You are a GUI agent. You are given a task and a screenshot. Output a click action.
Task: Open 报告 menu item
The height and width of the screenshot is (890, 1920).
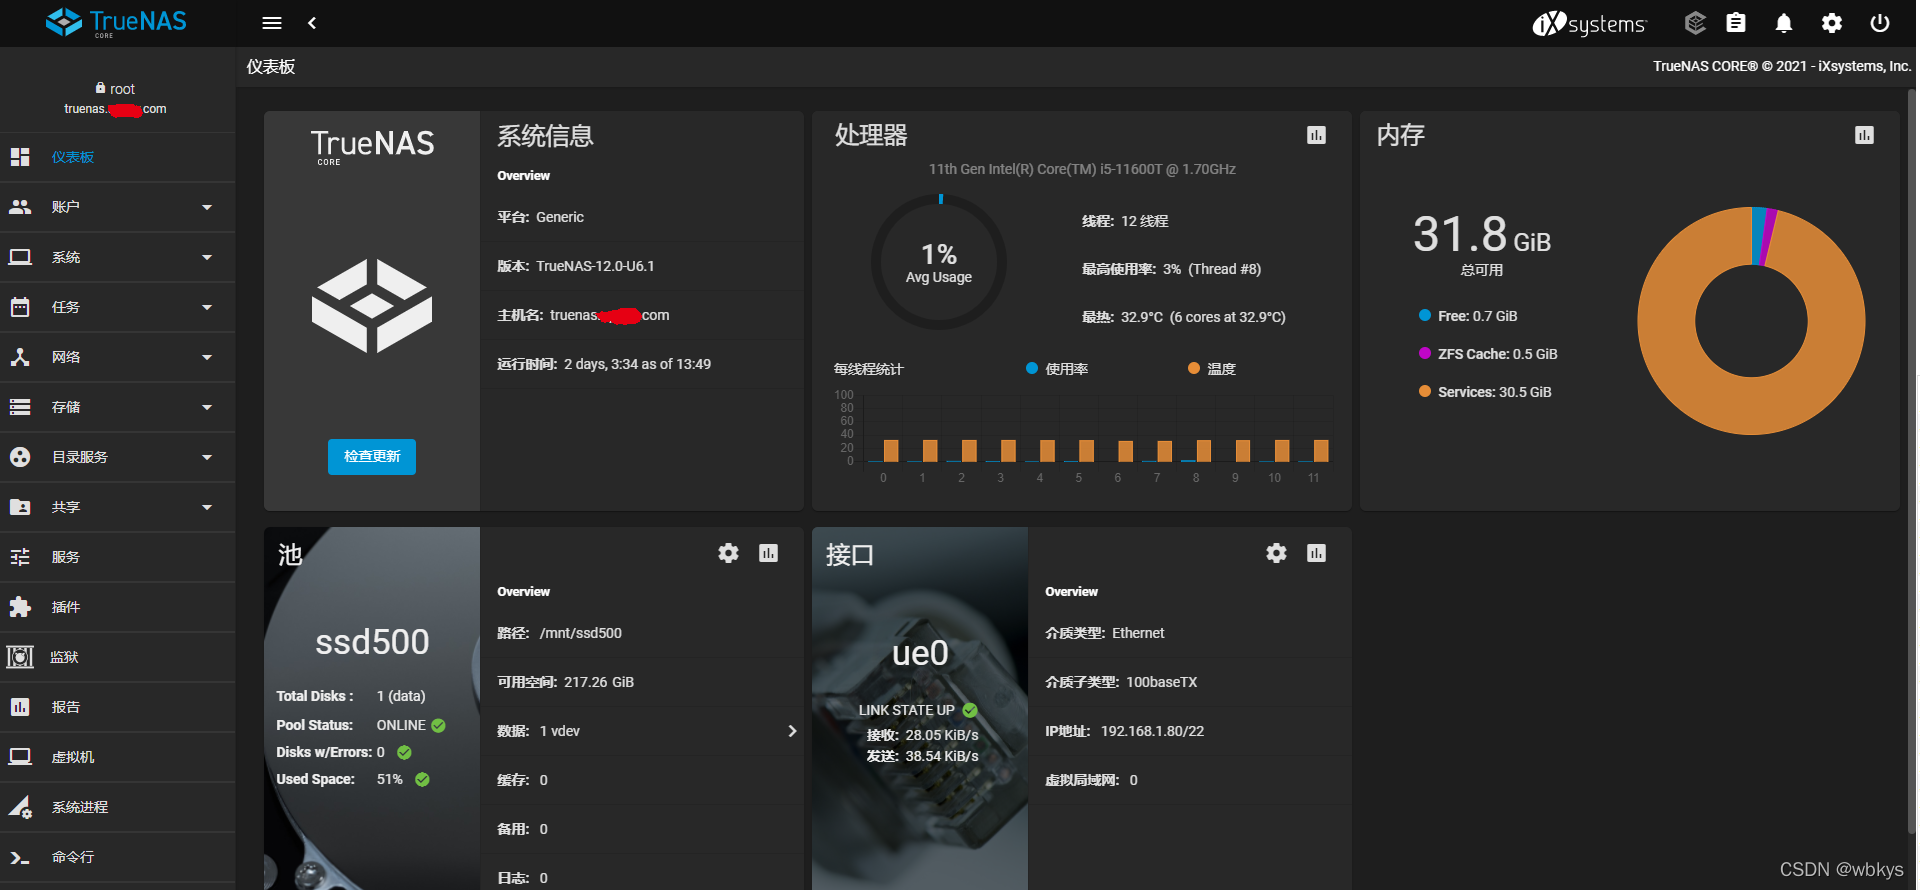(118, 707)
